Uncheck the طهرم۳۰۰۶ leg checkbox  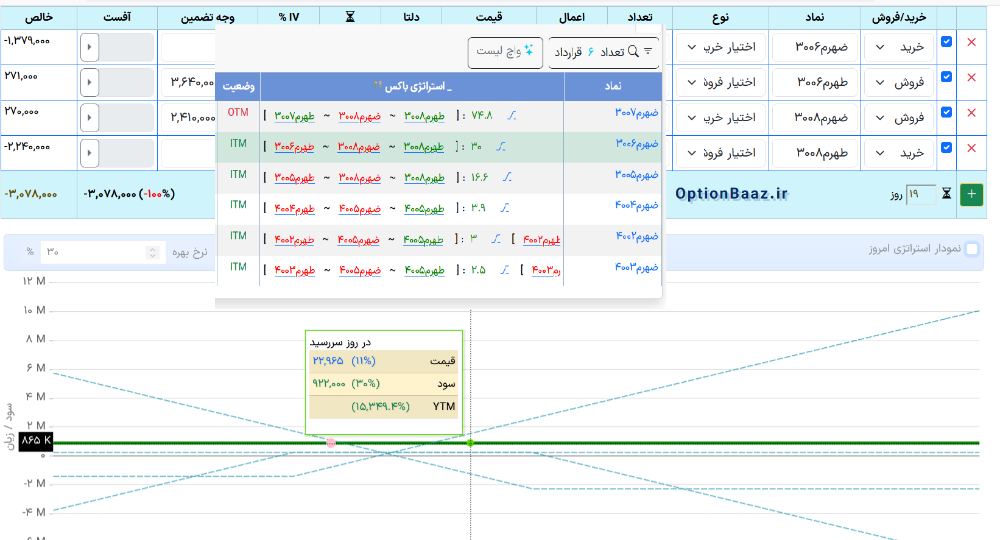click(946, 77)
